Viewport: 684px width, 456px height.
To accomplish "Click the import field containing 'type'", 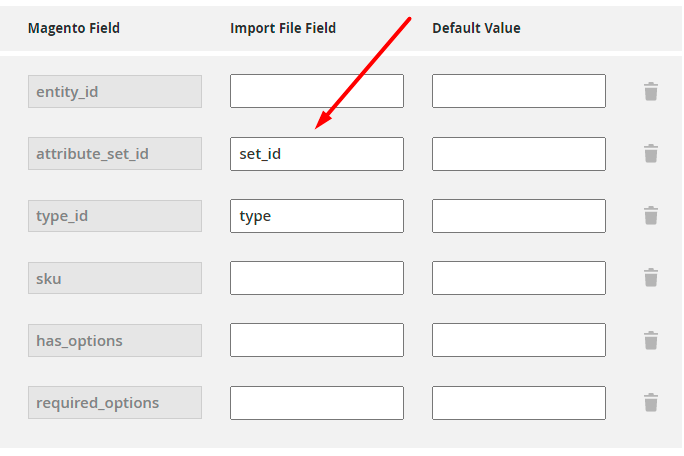I will click(x=317, y=216).
